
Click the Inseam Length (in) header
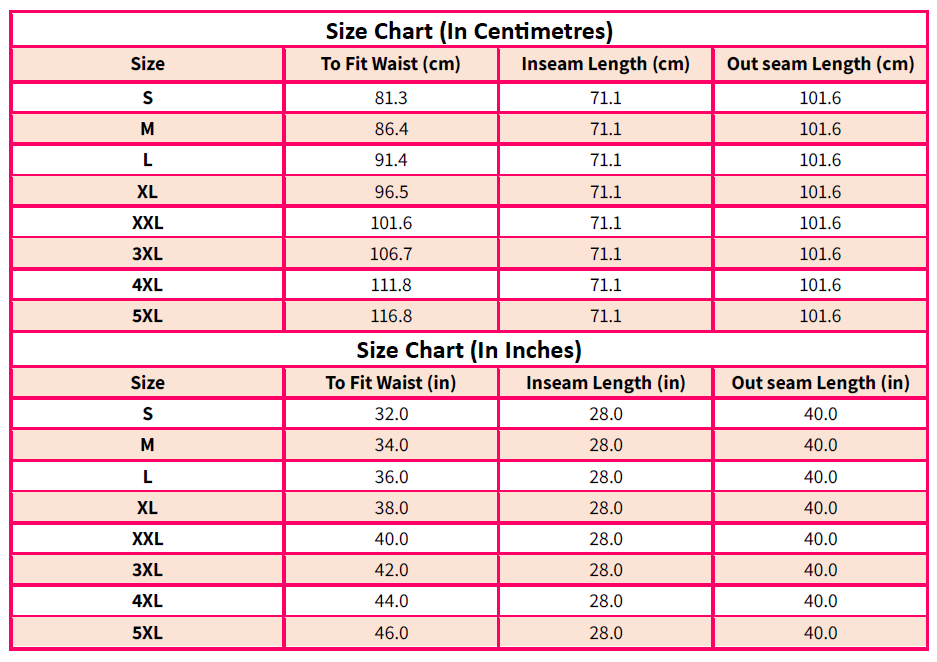coord(605,383)
